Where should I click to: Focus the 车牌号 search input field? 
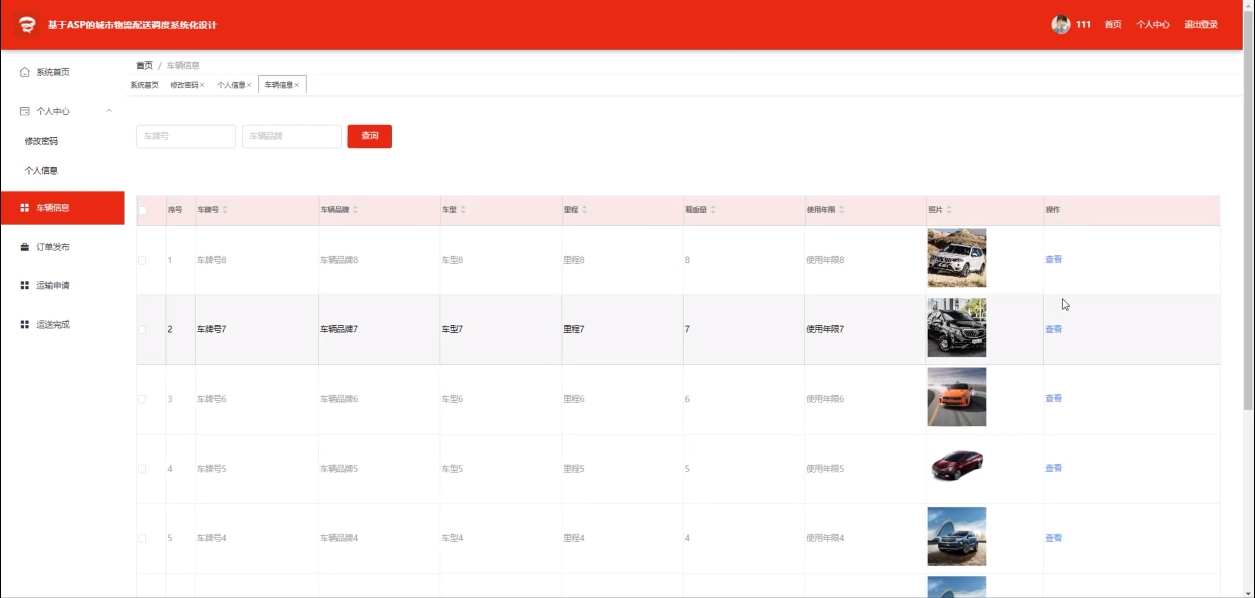point(185,136)
